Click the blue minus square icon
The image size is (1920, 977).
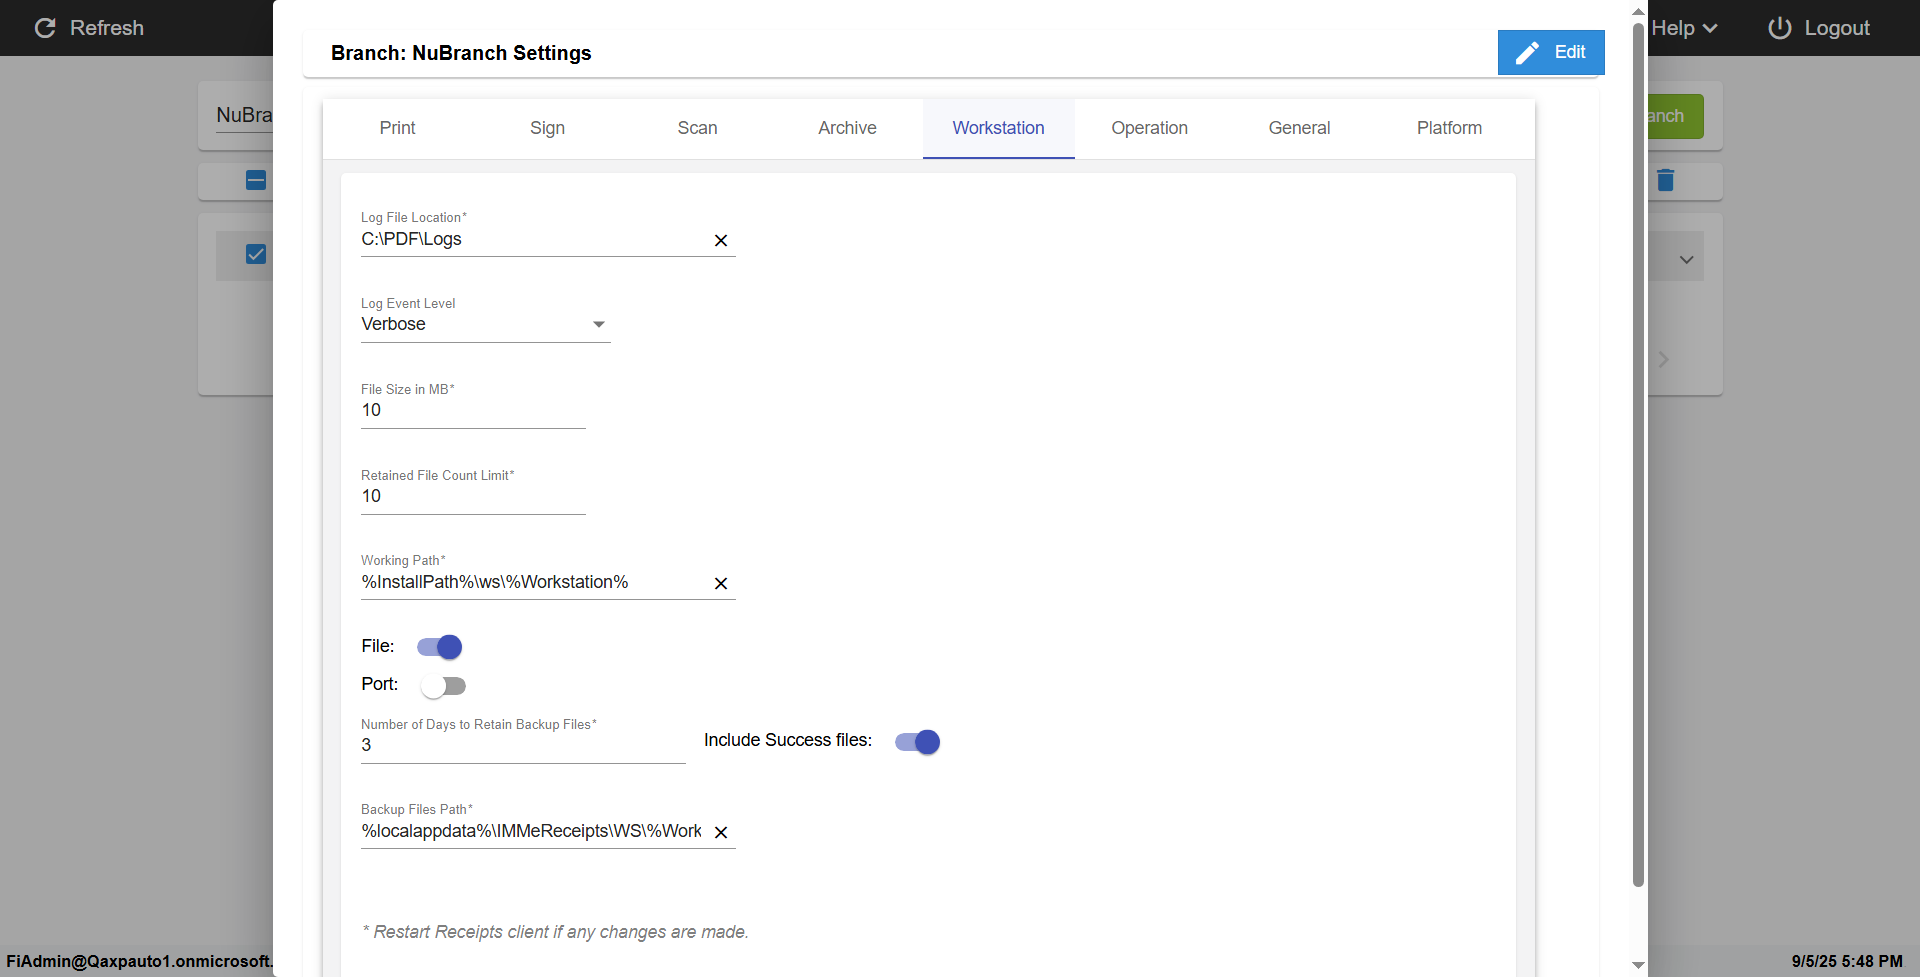[256, 180]
